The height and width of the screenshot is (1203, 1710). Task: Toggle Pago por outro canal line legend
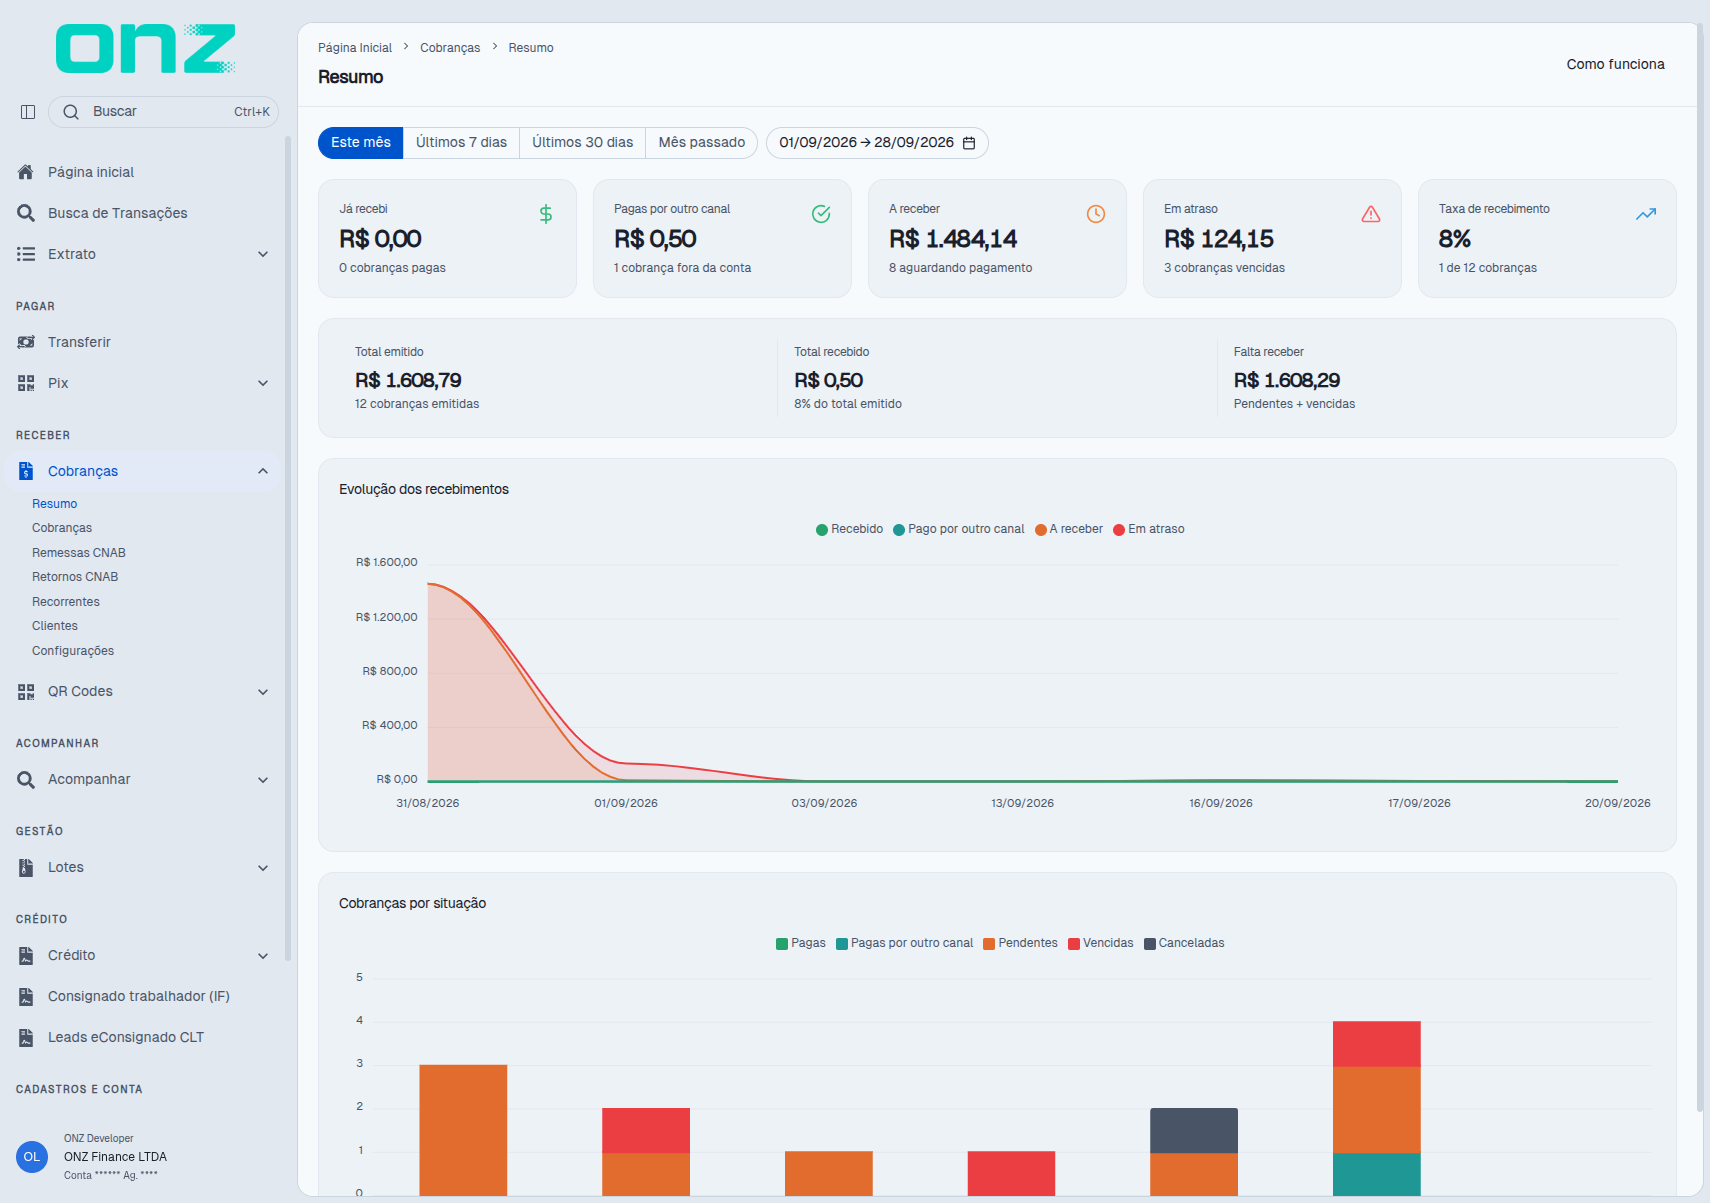coord(958,529)
